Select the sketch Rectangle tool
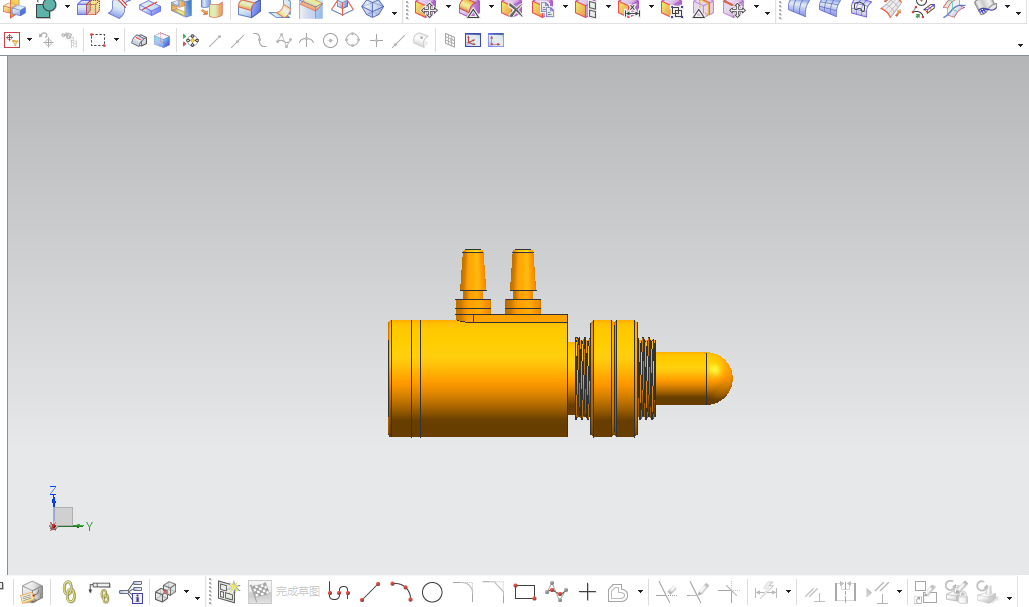Viewport: 1029px width, 607px height. click(x=525, y=593)
